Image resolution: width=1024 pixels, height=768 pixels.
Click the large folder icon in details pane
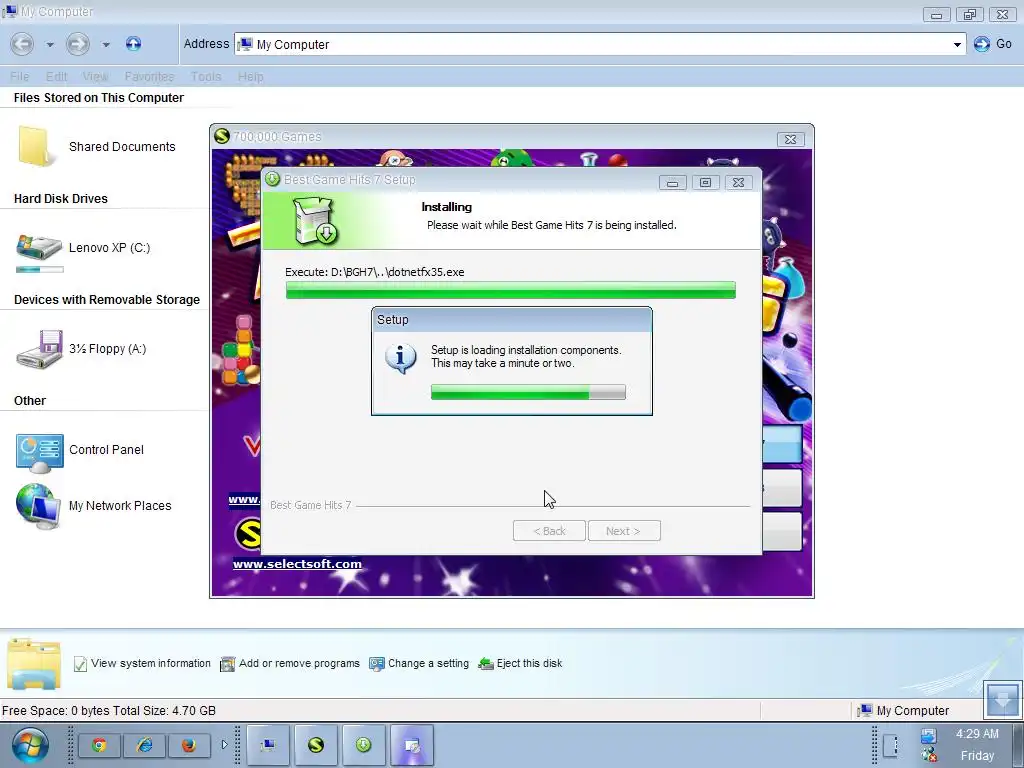tap(34, 664)
